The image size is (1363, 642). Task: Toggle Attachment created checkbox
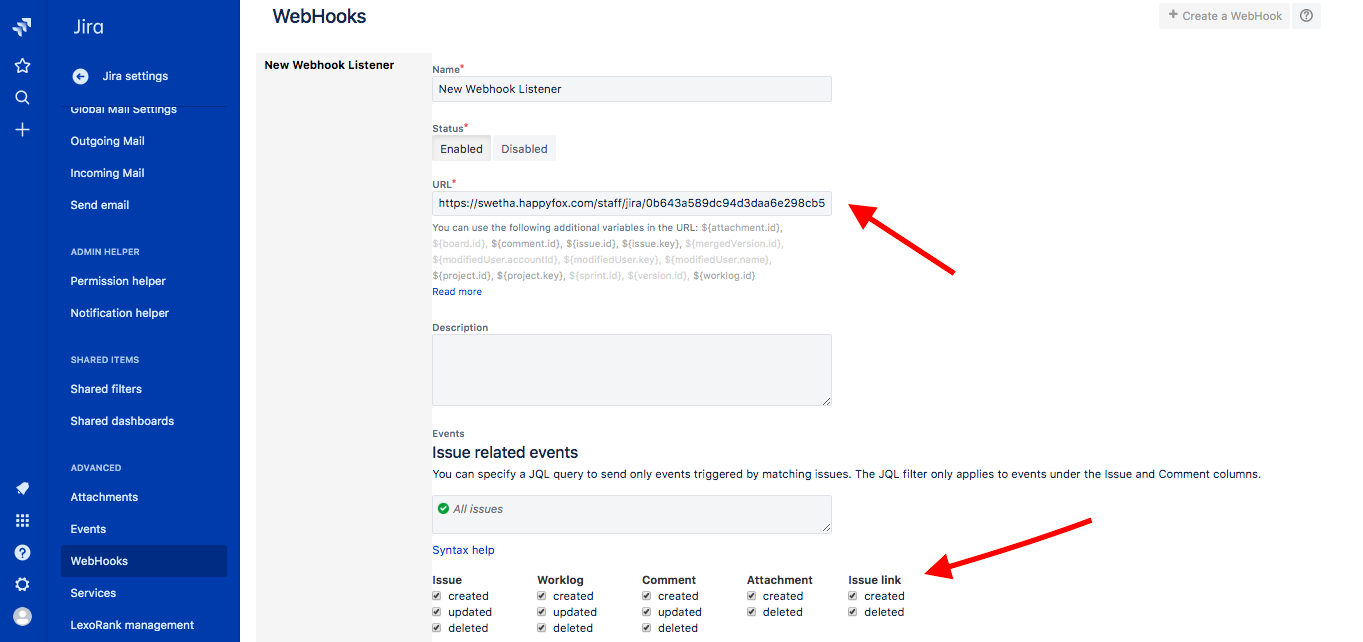click(x=752, y=596)
